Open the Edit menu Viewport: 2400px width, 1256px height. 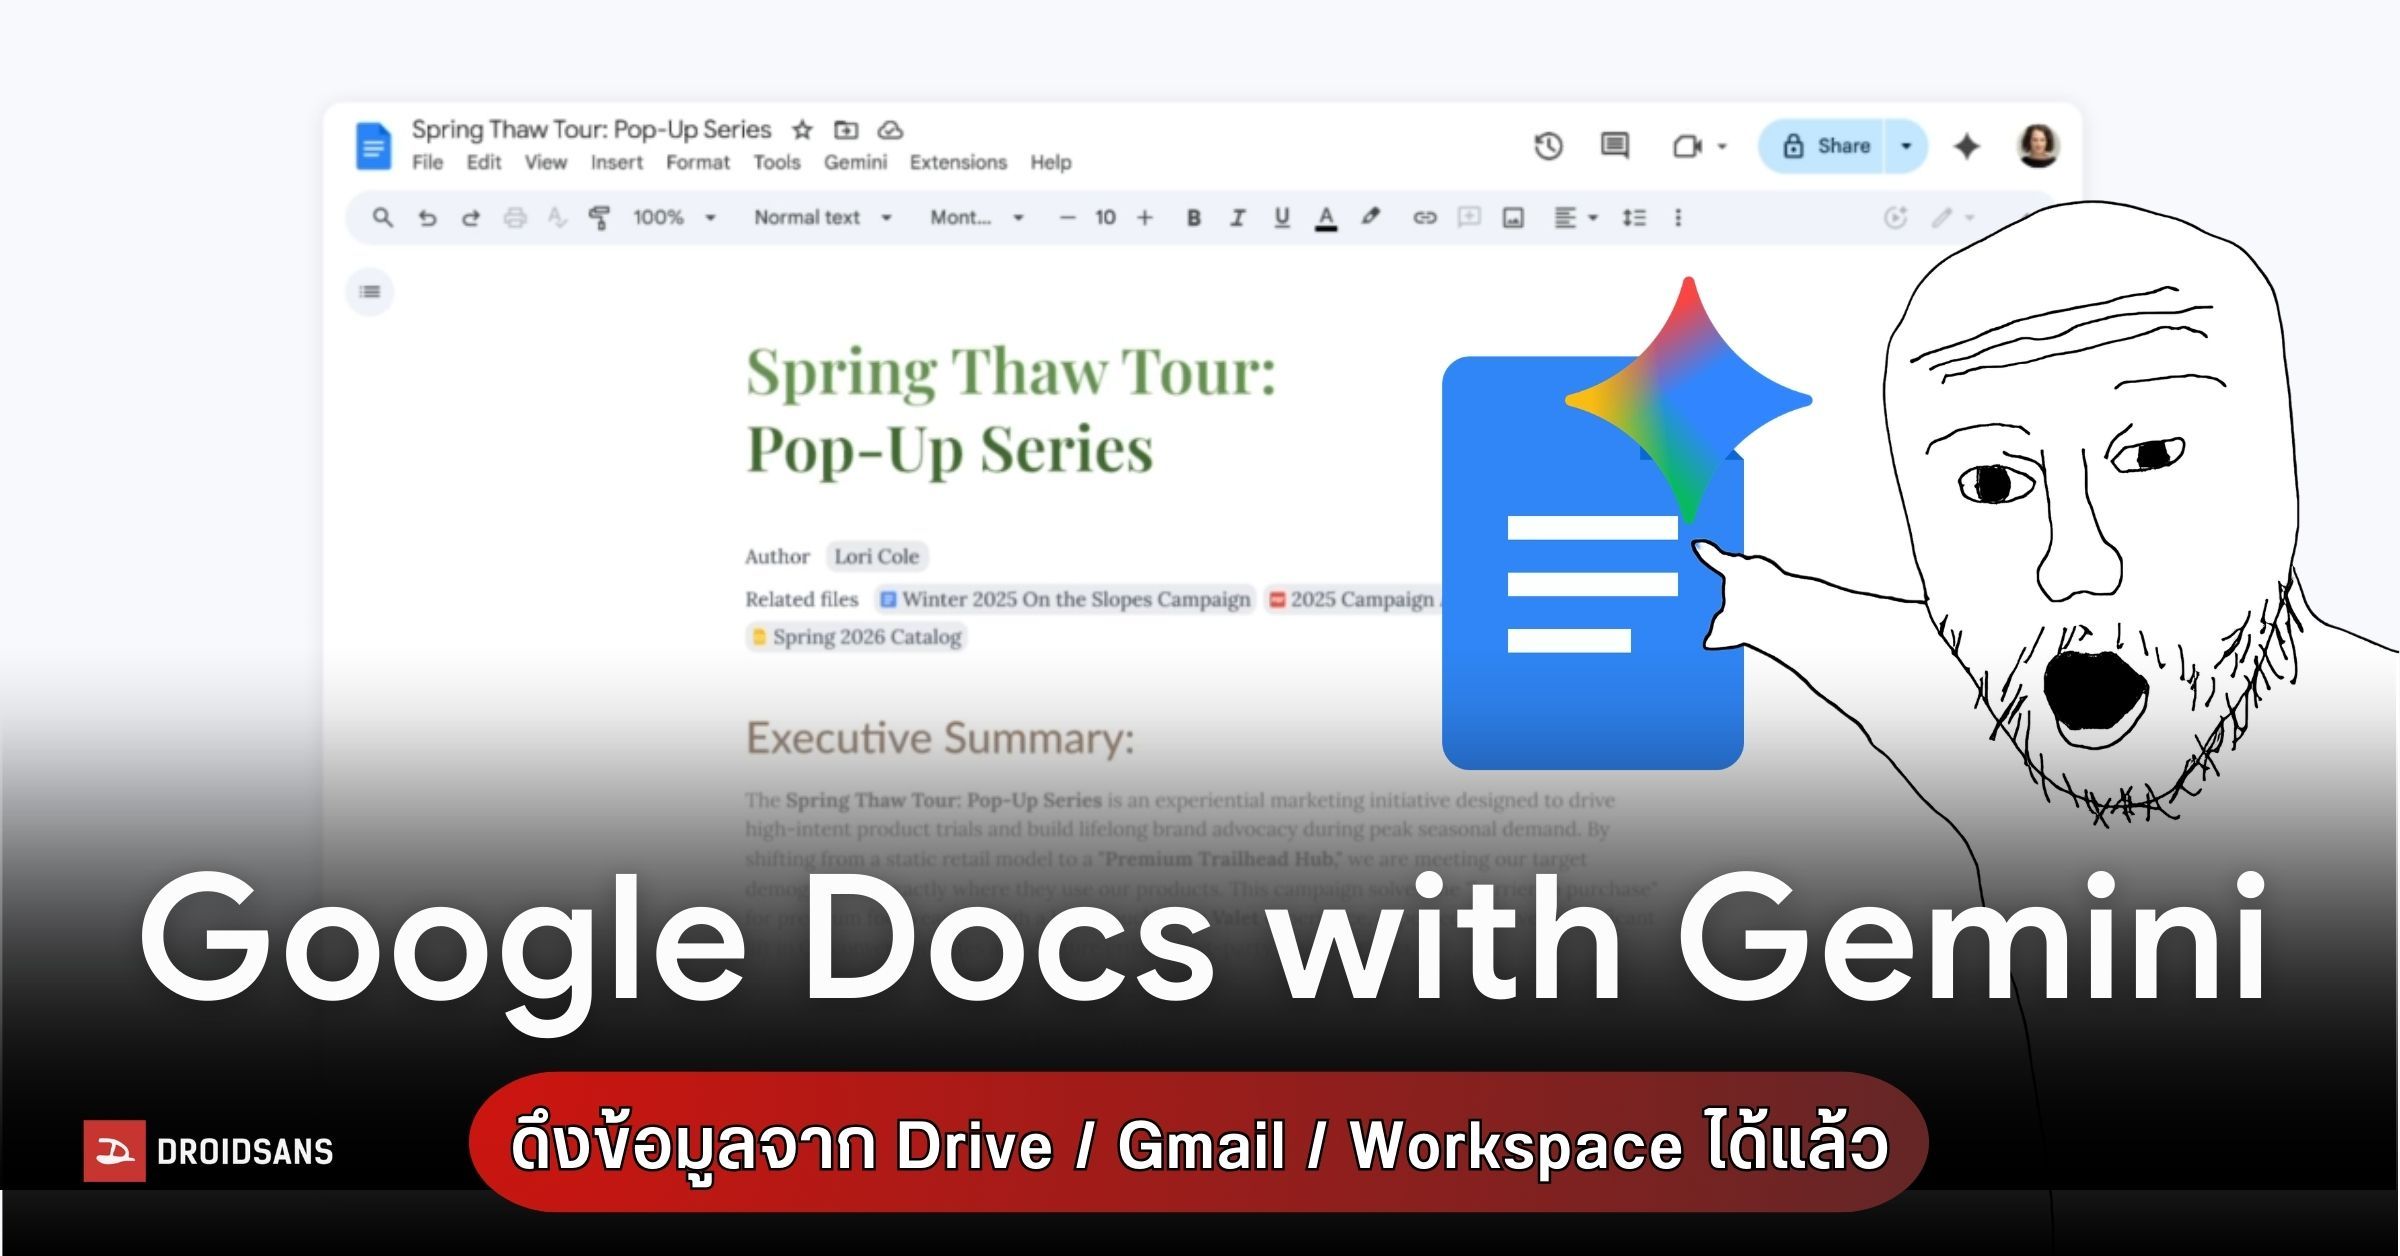484,162
